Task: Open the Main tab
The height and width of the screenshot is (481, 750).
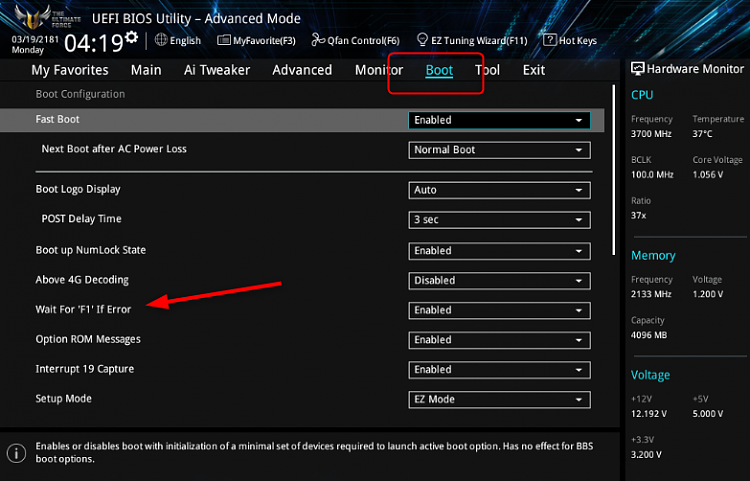Action: pyautogui.click(x=146, y=70)
